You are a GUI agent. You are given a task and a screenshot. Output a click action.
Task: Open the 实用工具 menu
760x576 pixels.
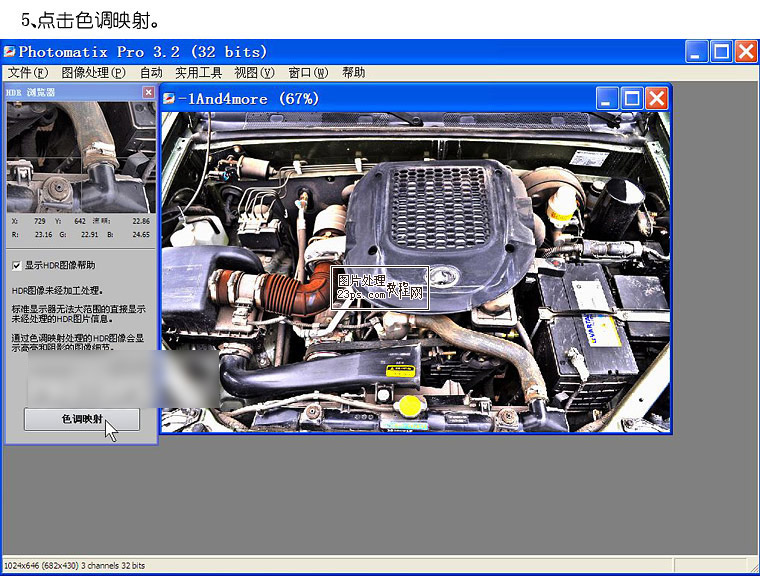198,72
